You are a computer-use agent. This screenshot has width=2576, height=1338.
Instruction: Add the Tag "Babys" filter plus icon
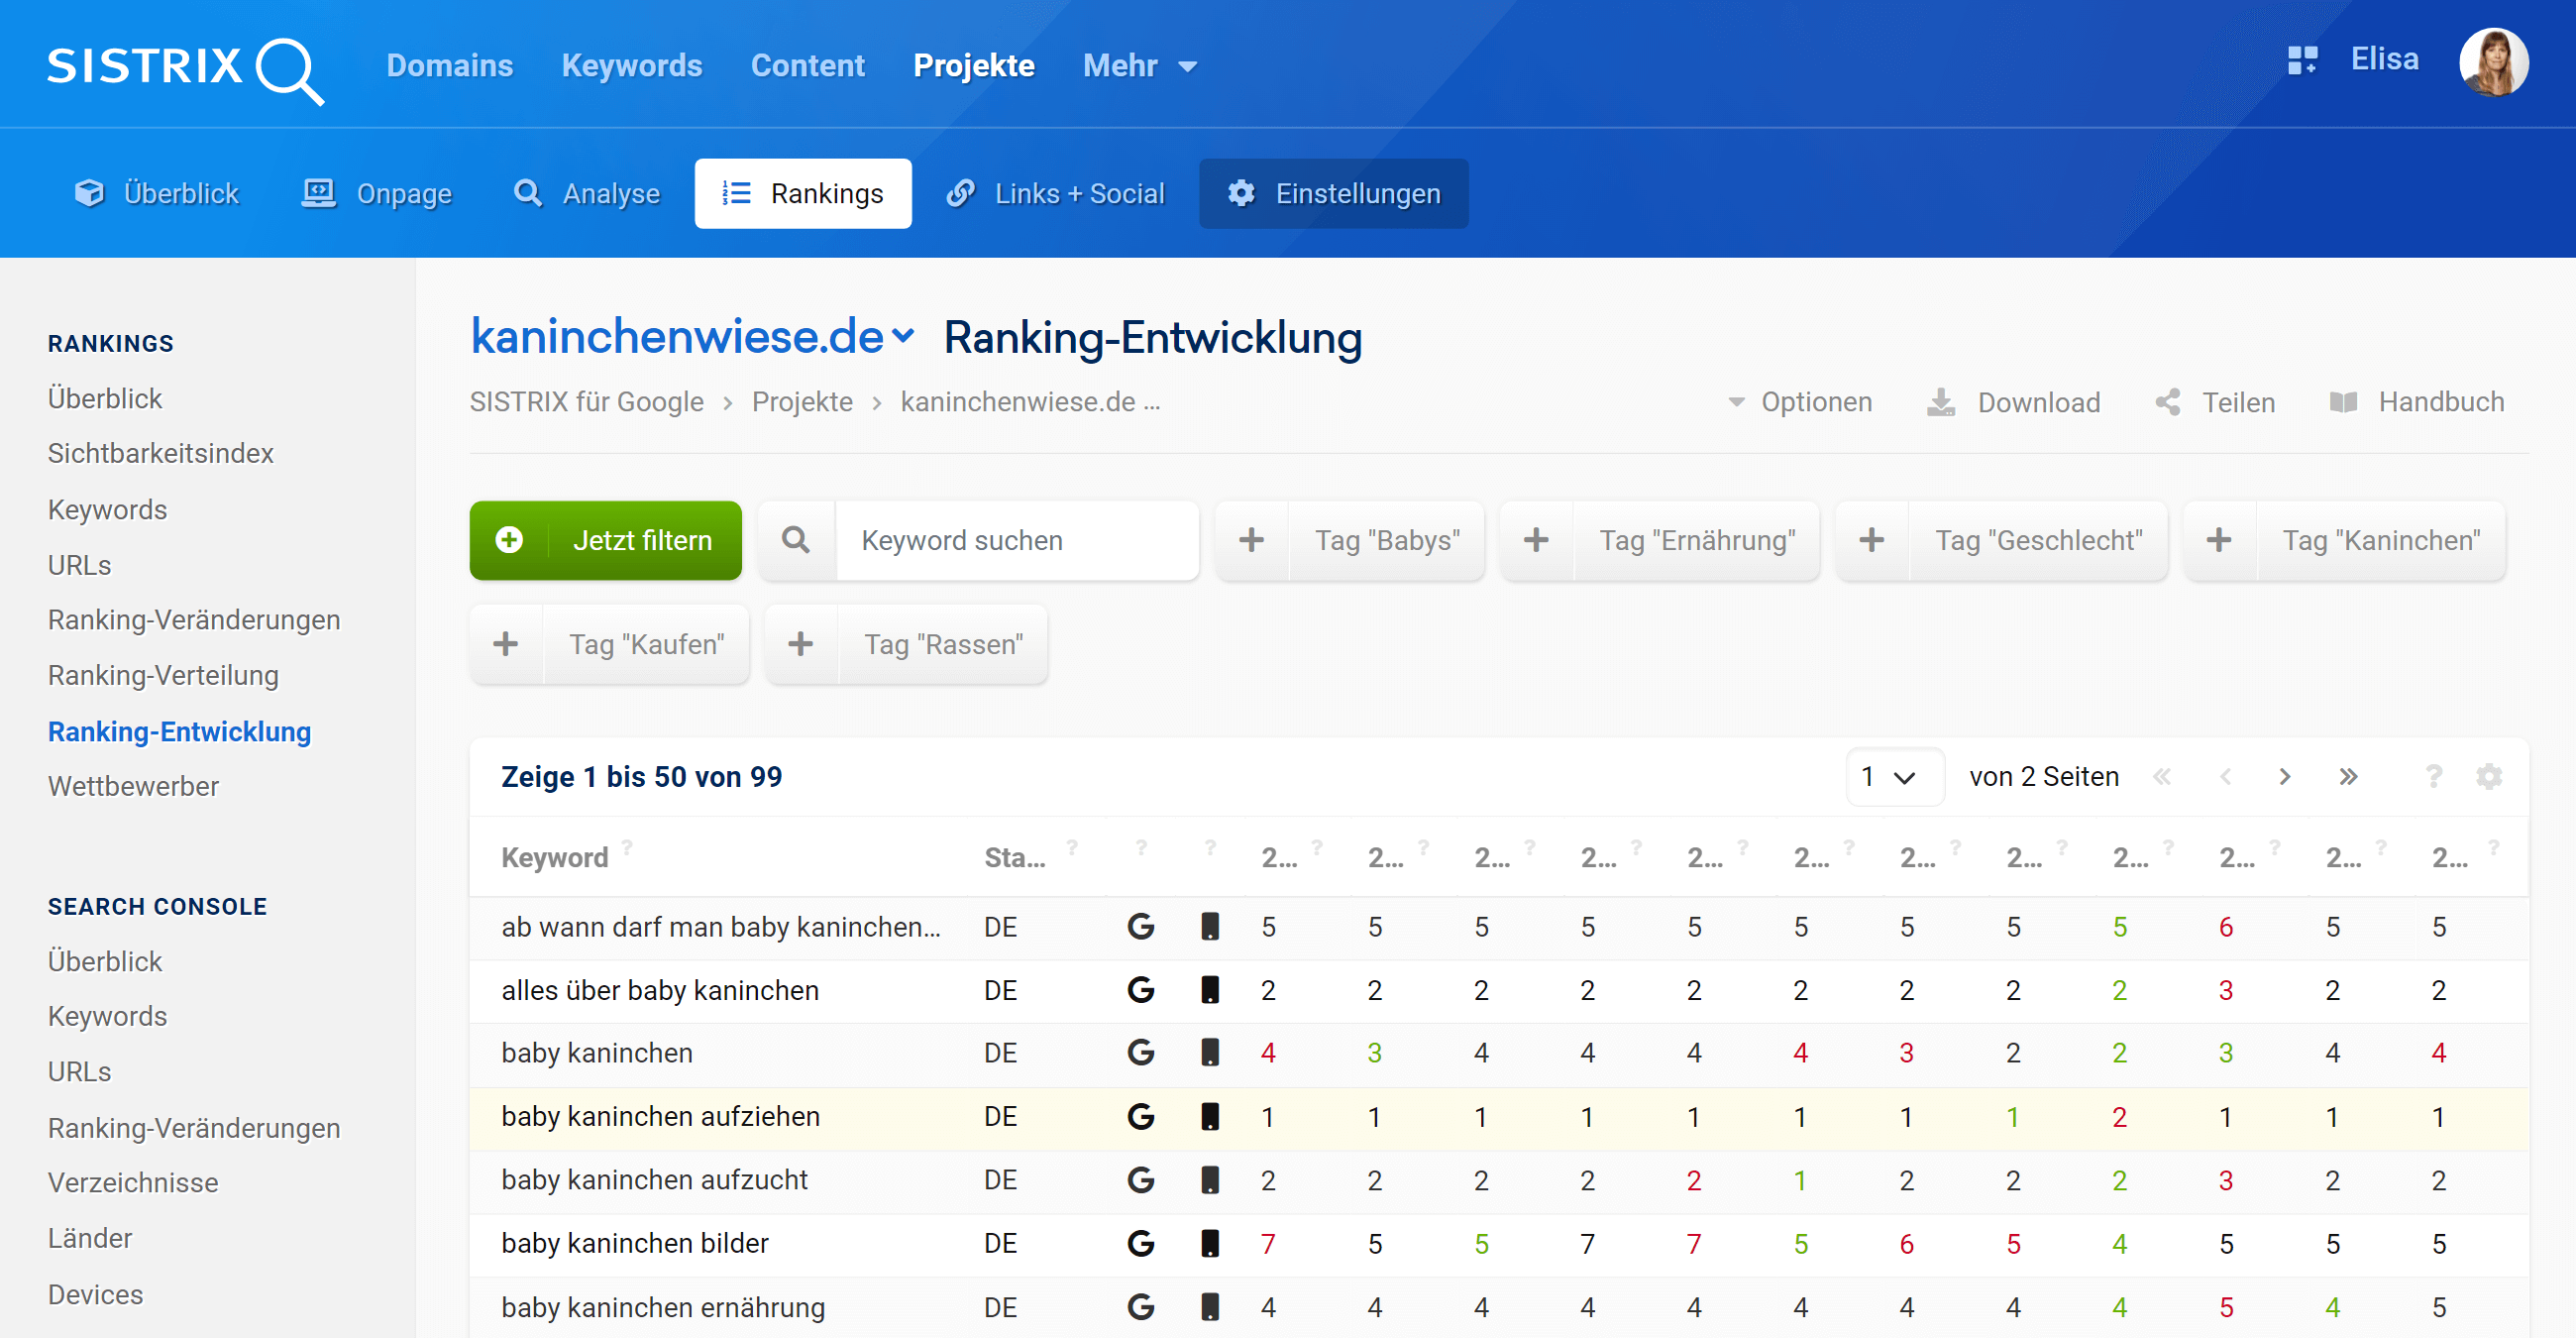tap(1251, 540)
